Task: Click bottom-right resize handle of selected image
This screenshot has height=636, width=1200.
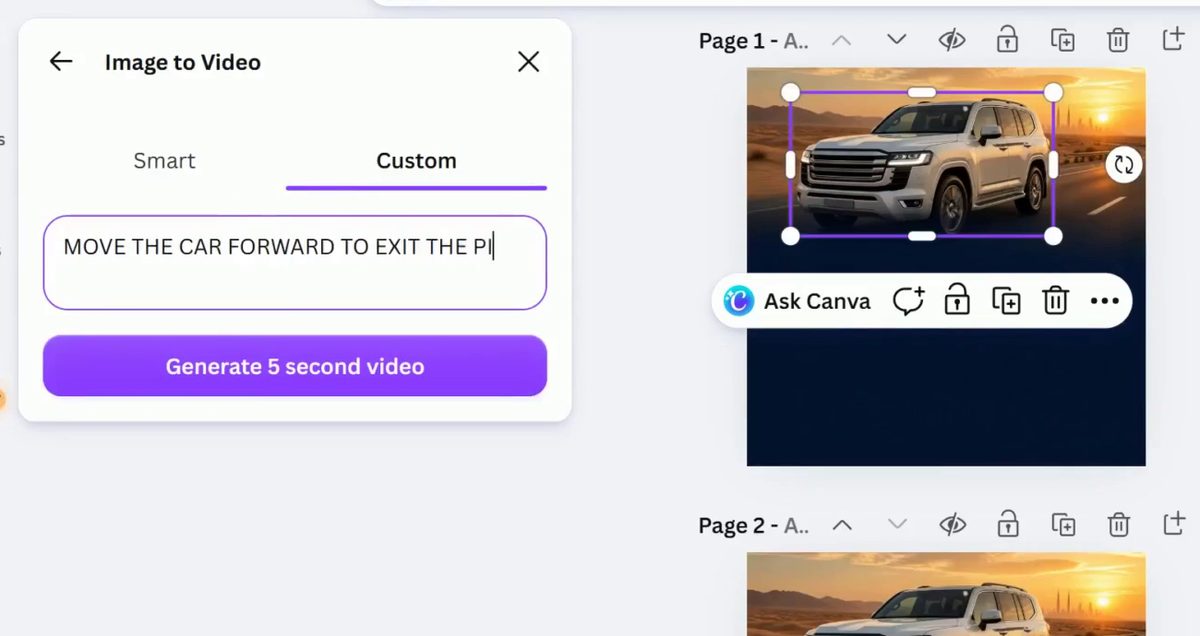Action: (x=1053, y=236)
